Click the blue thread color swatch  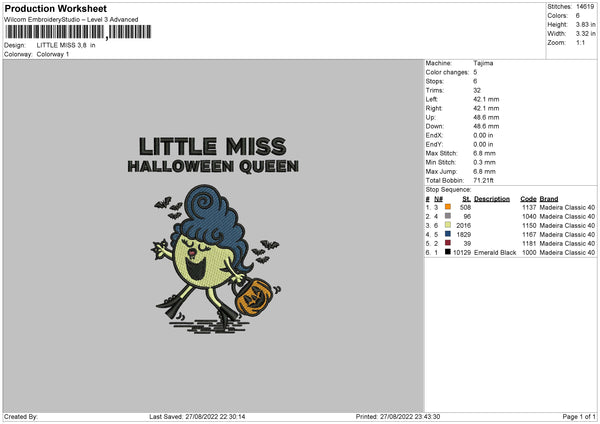point(448,234)
